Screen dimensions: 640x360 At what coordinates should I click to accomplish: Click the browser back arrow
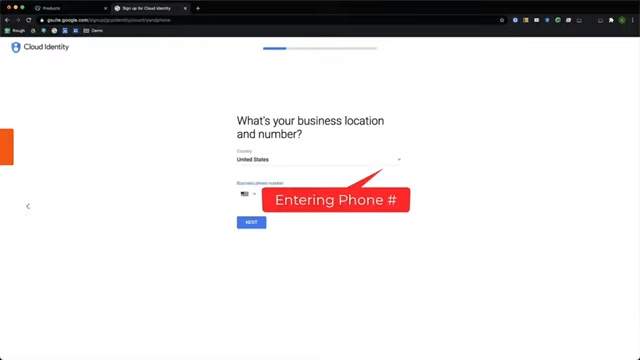point(7,20)
